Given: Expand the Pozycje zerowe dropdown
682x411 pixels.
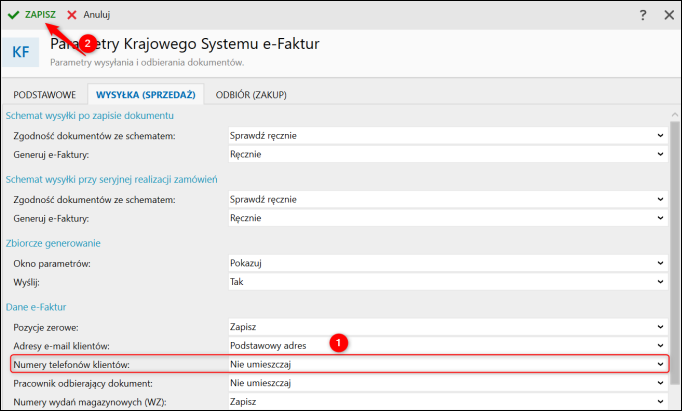Looking at the screenshot, I should coord(660,326).
